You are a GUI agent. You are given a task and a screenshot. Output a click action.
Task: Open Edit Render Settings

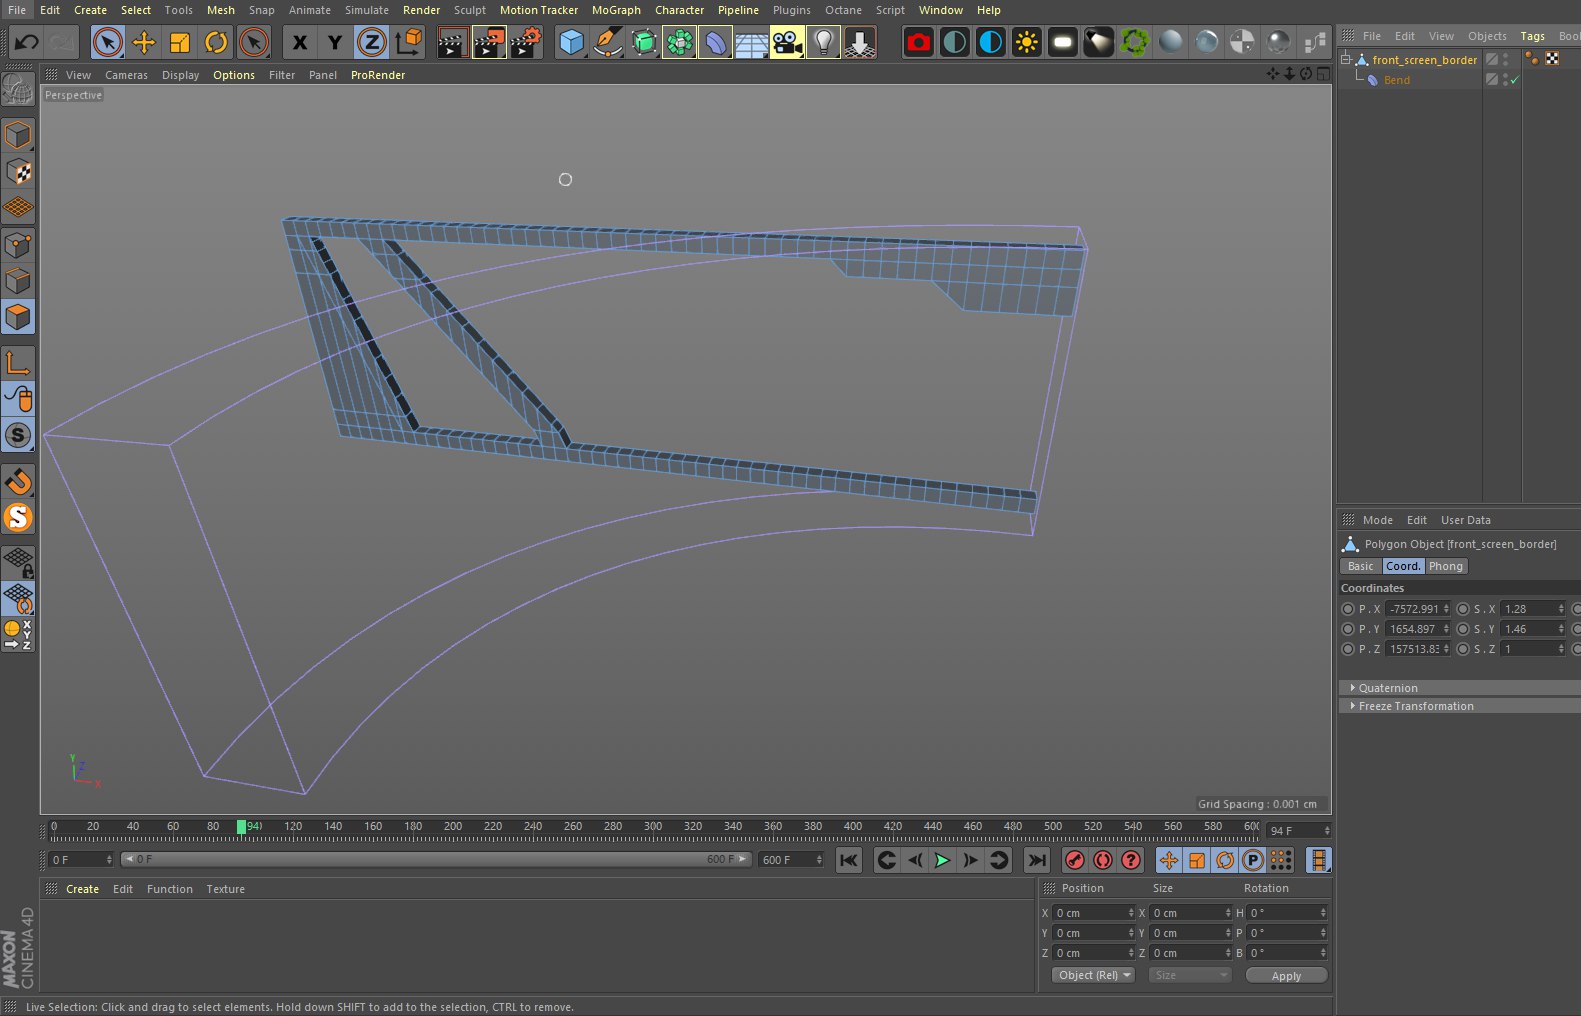525,42
